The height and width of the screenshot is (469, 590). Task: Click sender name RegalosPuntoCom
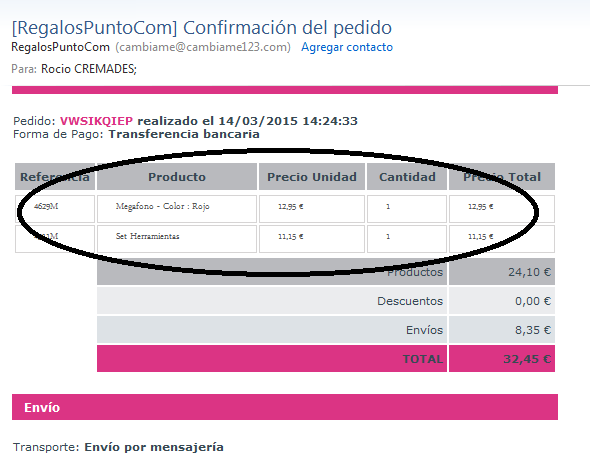(x=60, y=47)
